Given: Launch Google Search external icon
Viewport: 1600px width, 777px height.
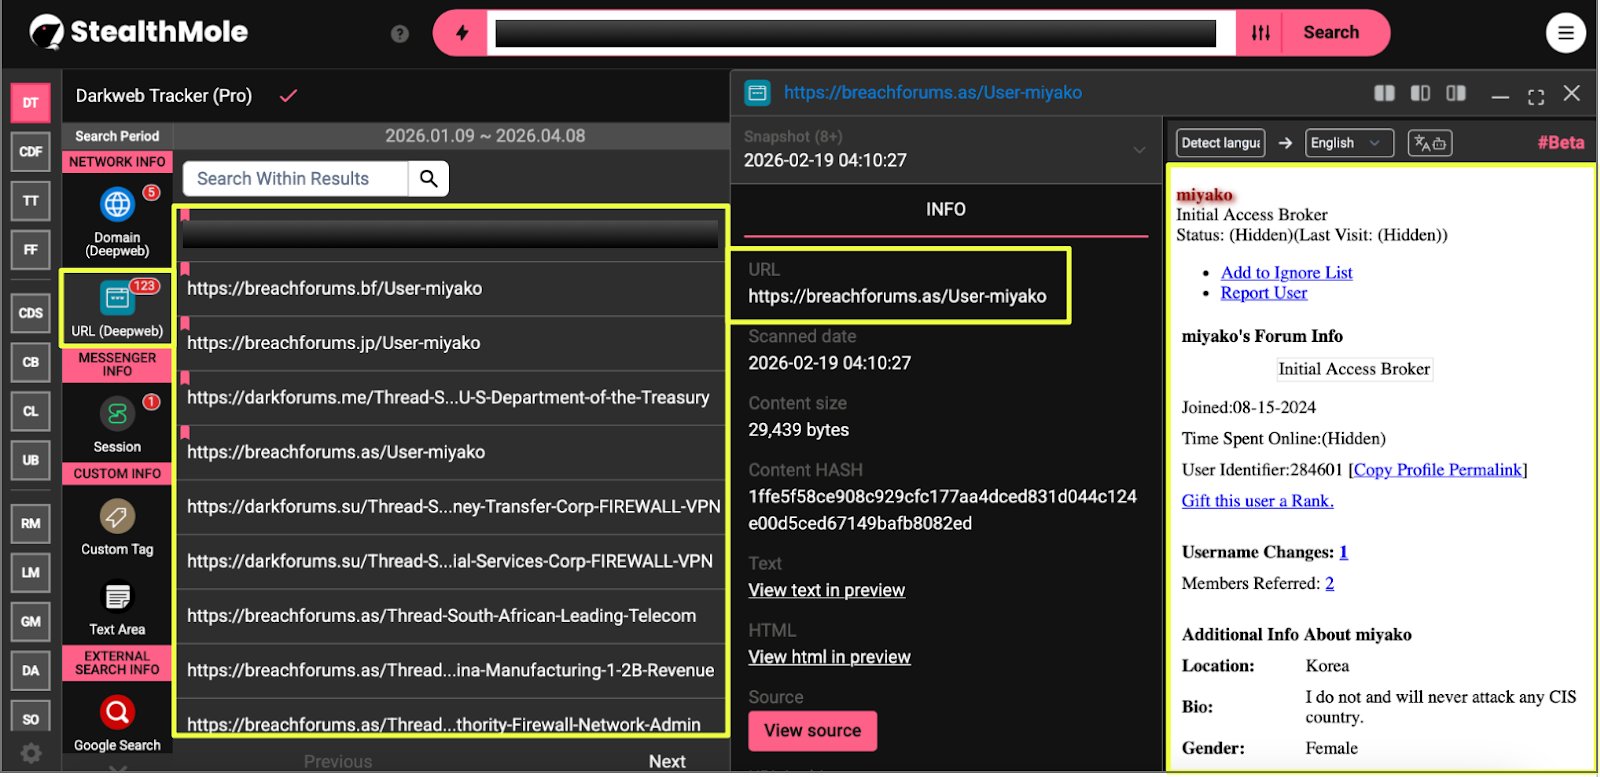Looking at the screenshot, I should (x=117, y=713).
